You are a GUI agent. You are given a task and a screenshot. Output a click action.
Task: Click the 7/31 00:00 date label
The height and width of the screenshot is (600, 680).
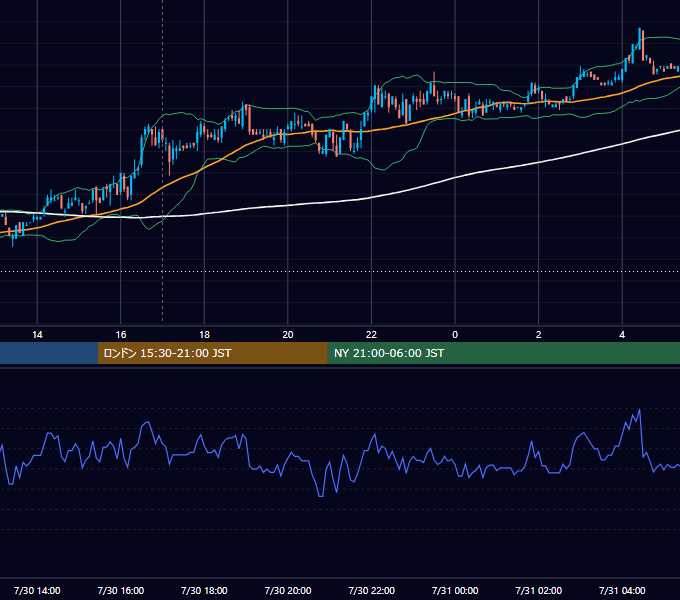(x=455, y=590)
